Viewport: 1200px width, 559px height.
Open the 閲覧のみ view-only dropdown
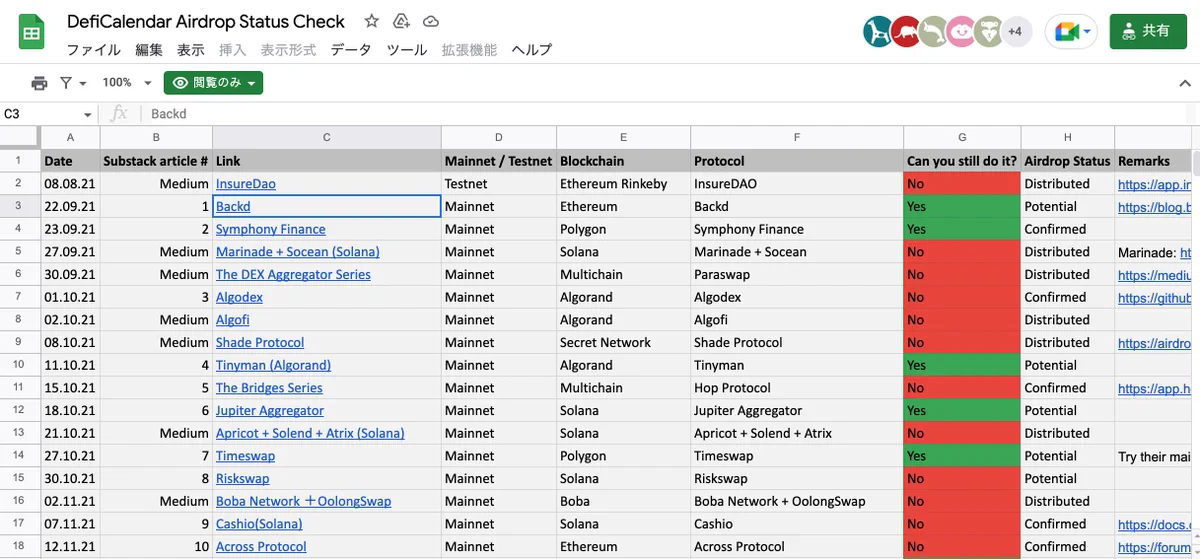click(x=213, y=83)
